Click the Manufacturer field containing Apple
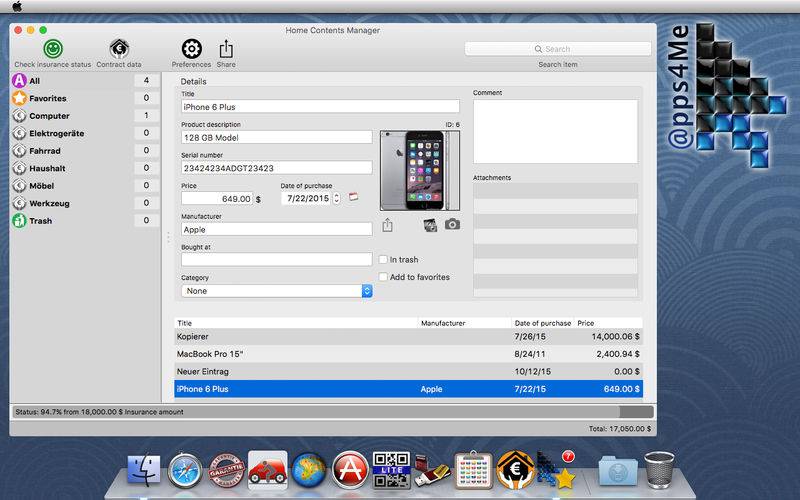800x500 pixels. click(277, 230)
